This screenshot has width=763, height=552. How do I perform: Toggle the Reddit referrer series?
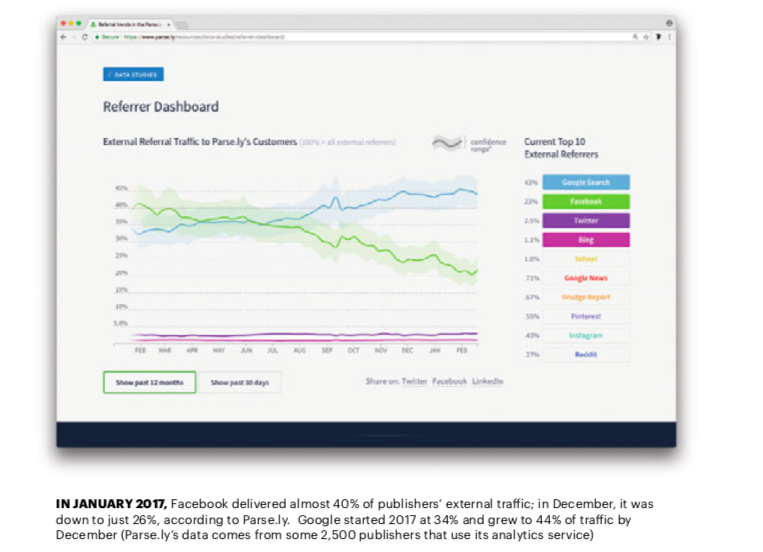pyautogui.click(x=586, y=354)
